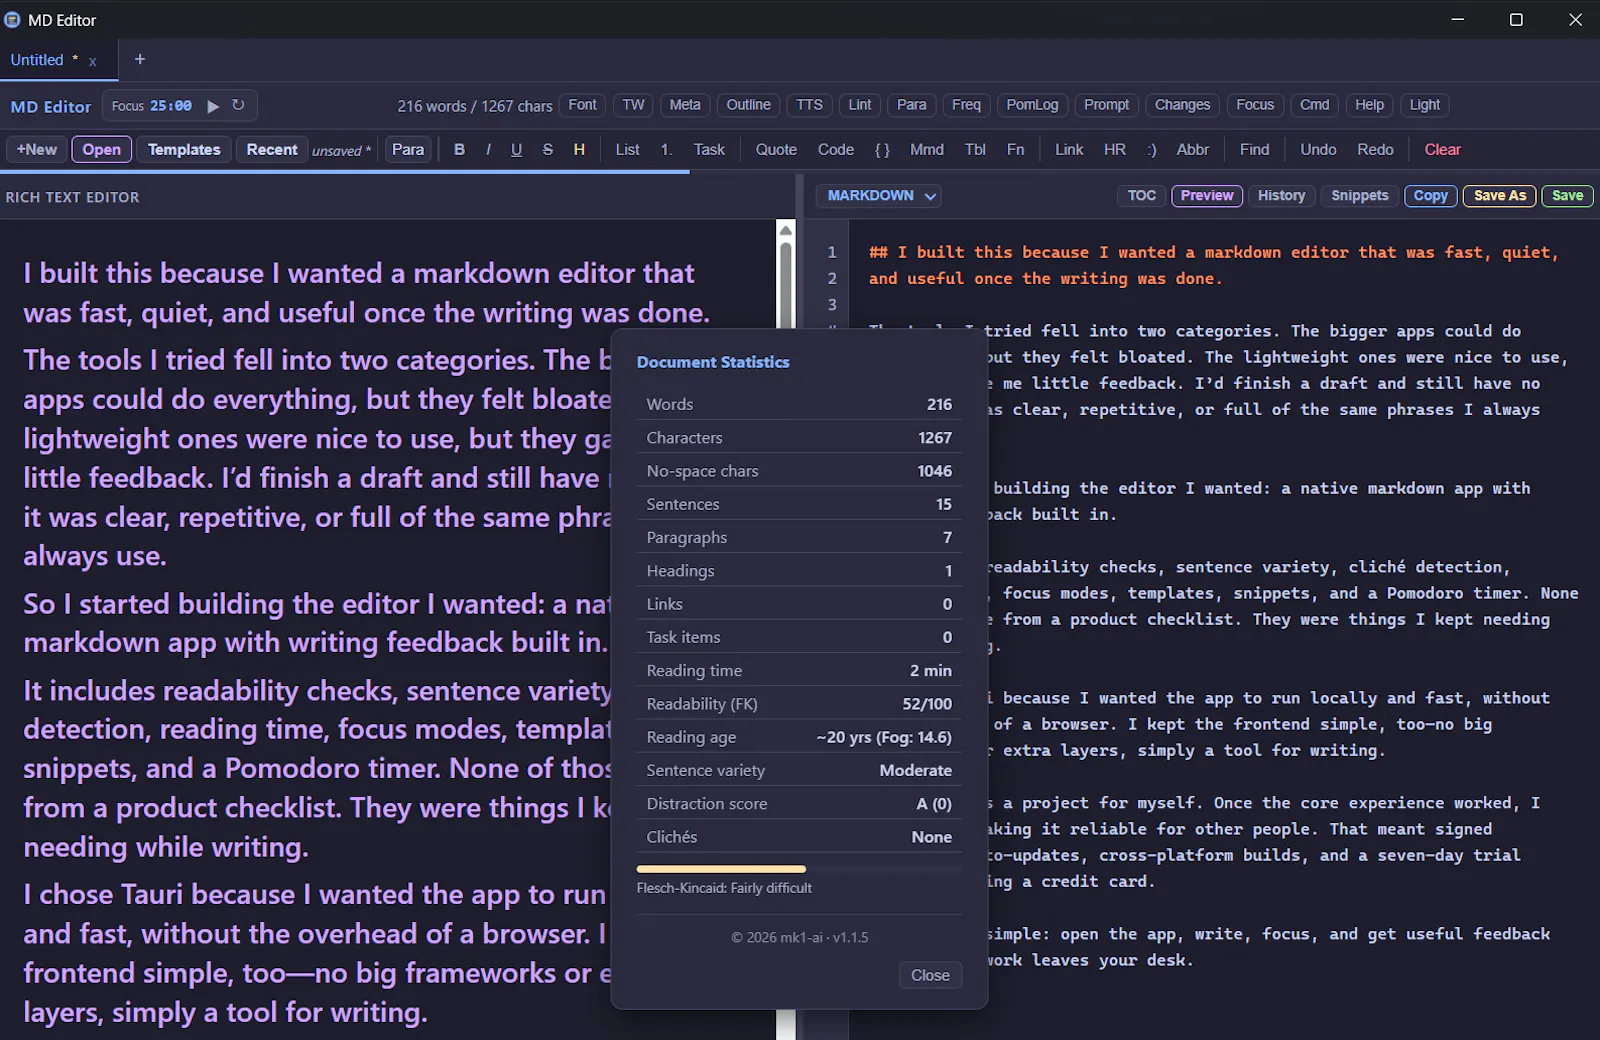The height and width of the screenshot is (1040, 1600).
Task: Insert code block with the {} button
Action: (882, 149)
